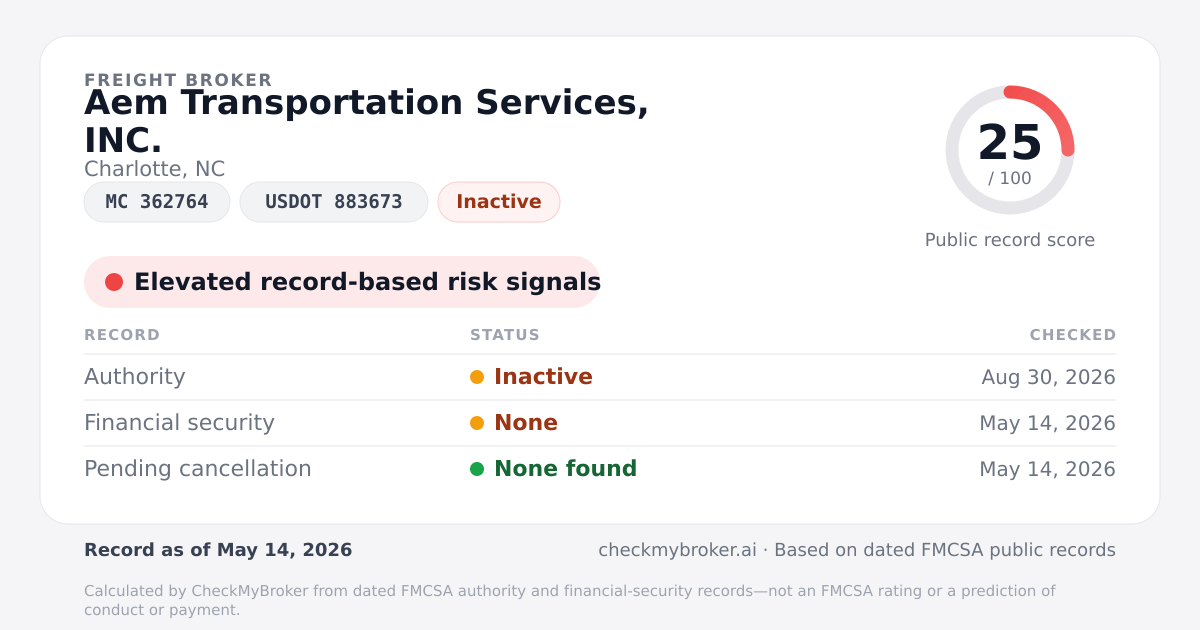Click the red dot in the risk signals banner

coord(114,282)
